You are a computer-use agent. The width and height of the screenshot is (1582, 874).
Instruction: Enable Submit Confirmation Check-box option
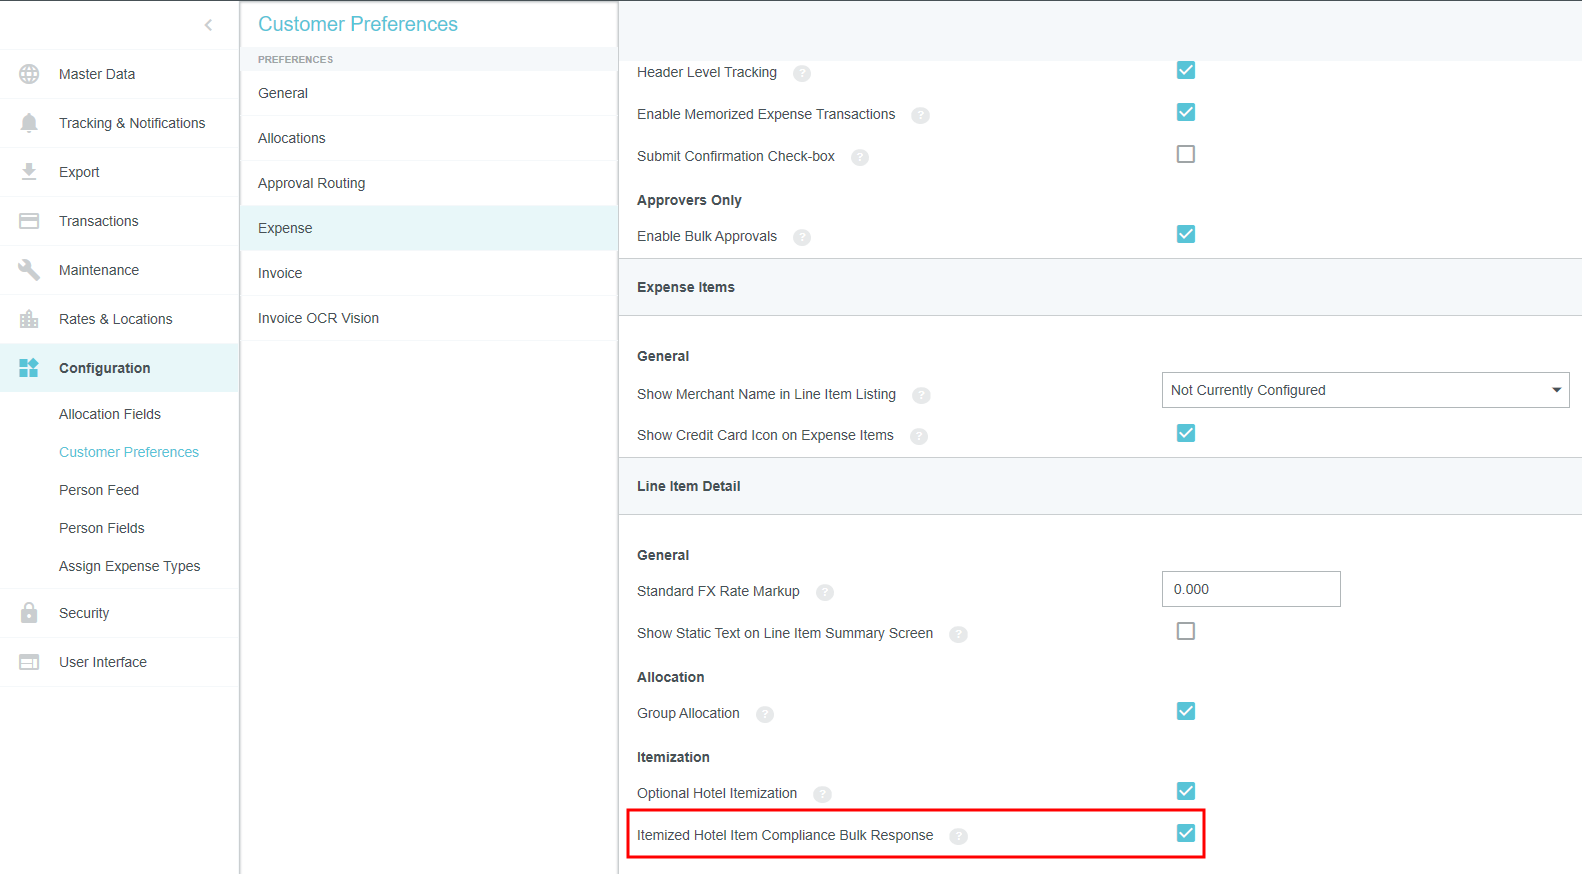pos(1186,154)
